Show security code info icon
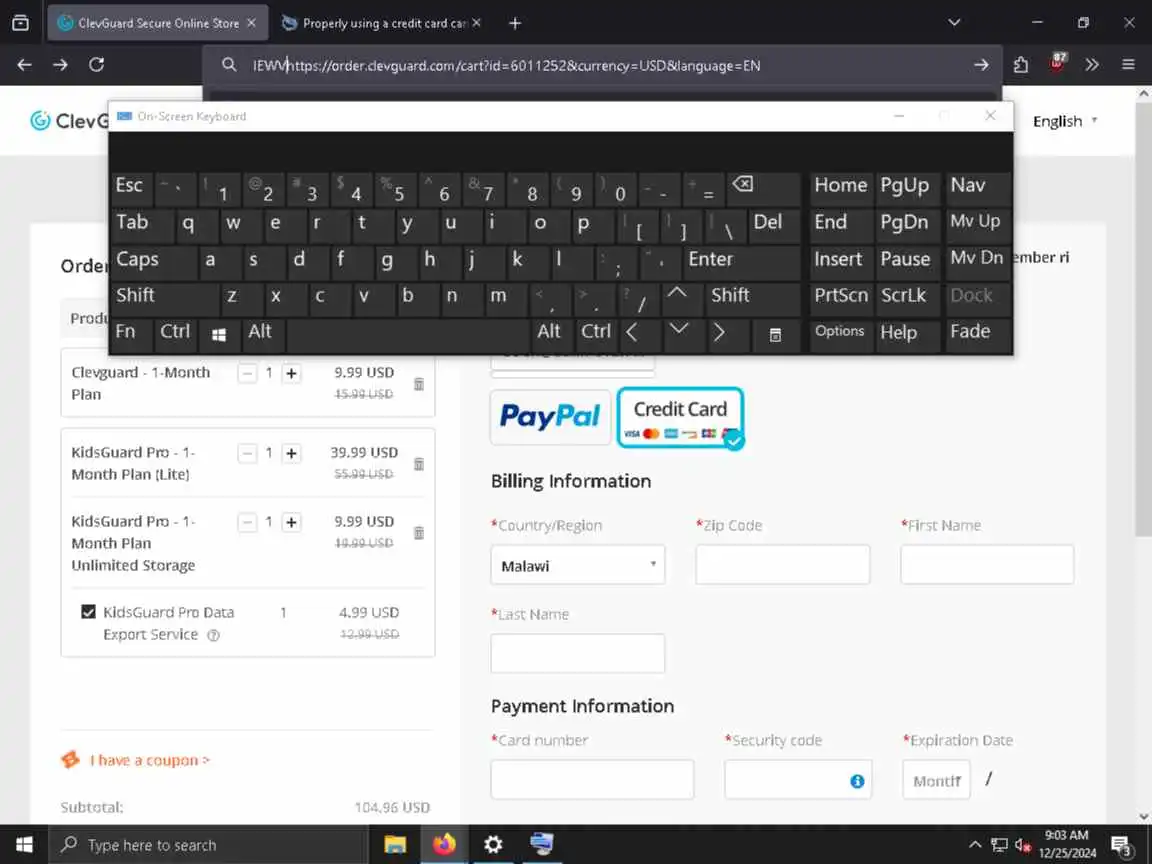 (x=857, y=782)
